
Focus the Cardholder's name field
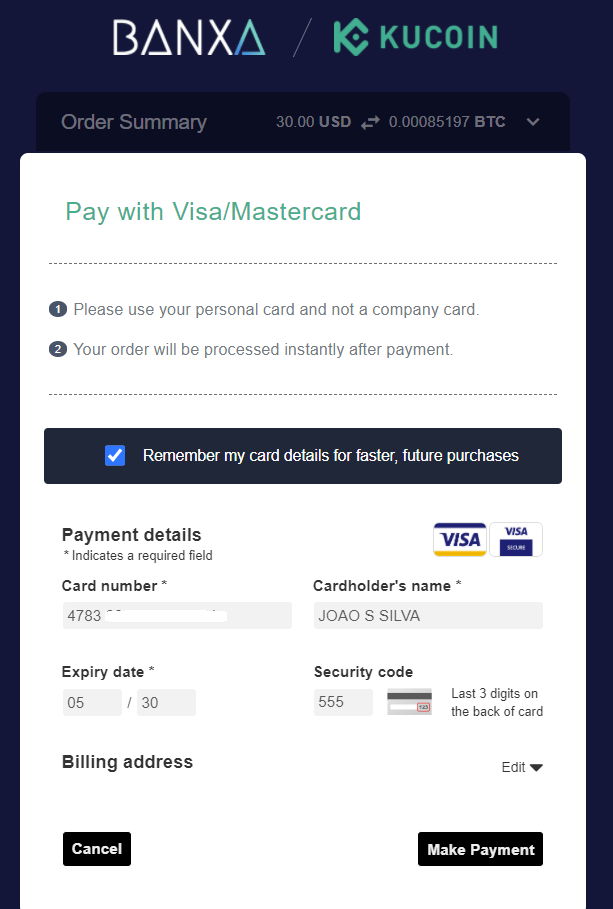[428, 615]
